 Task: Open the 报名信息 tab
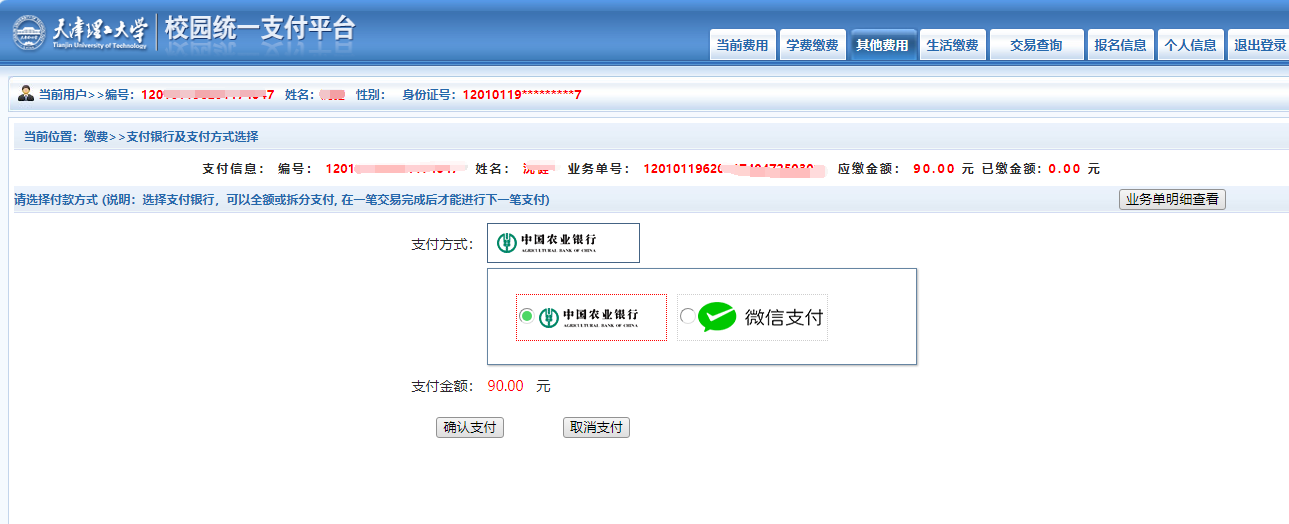click(1120, 45)
